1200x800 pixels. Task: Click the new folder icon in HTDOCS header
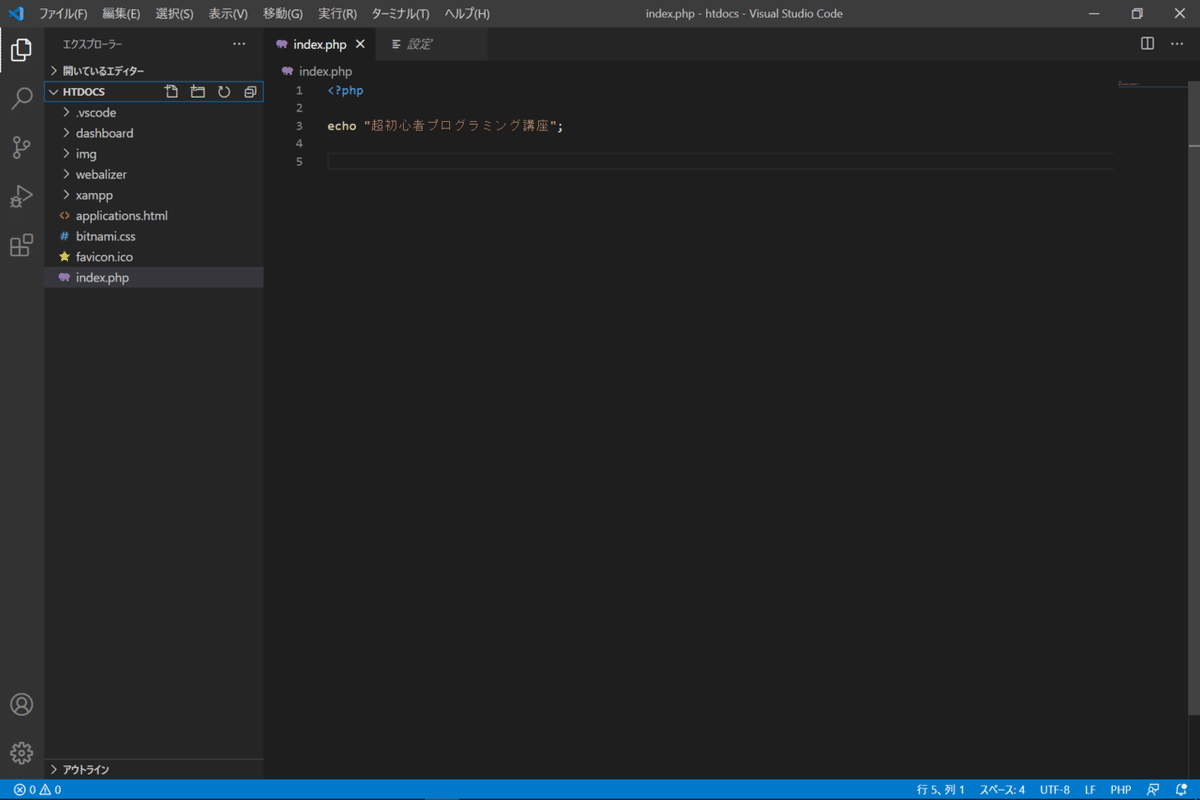pos(198,92)
